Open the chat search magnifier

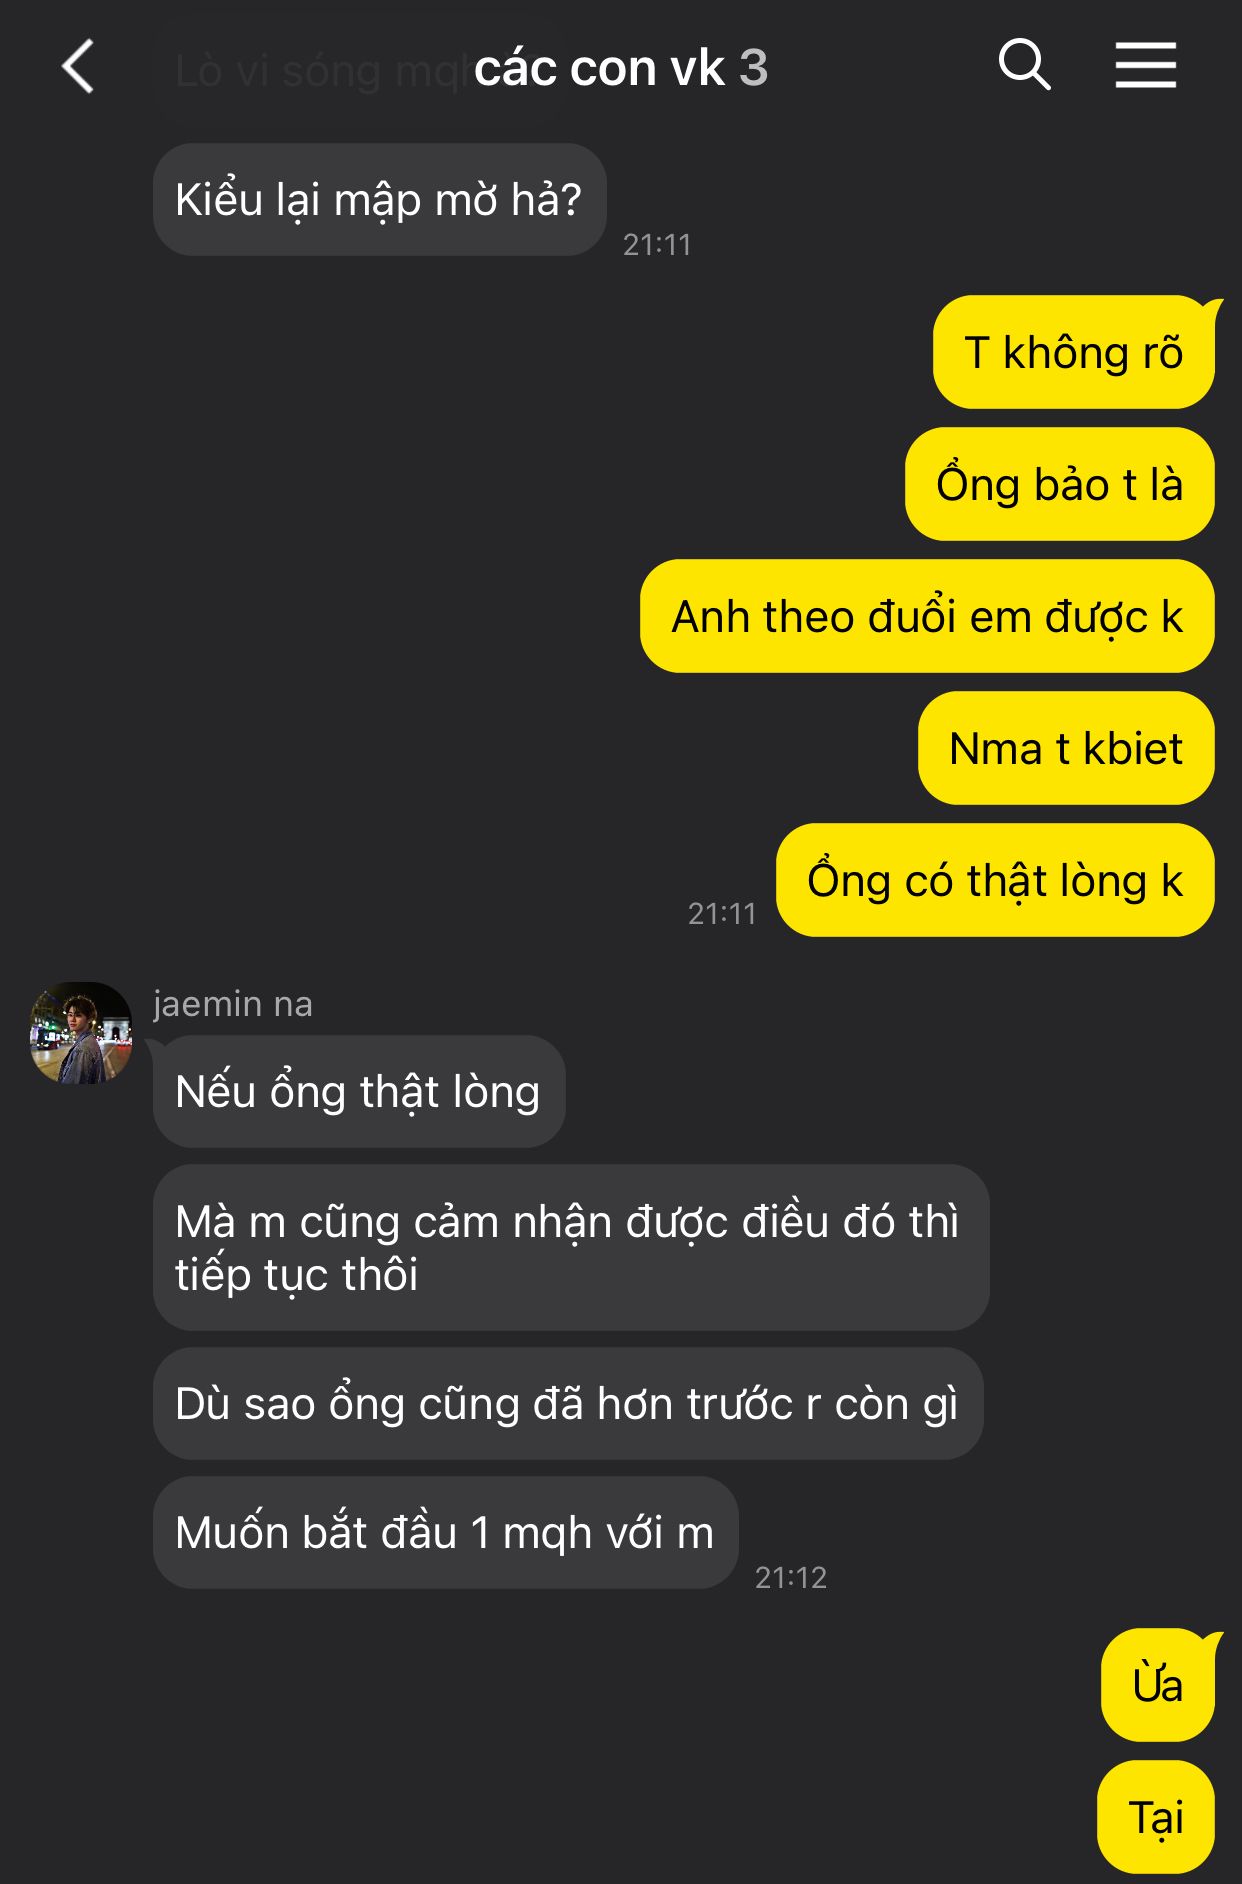click(1025, 66)
